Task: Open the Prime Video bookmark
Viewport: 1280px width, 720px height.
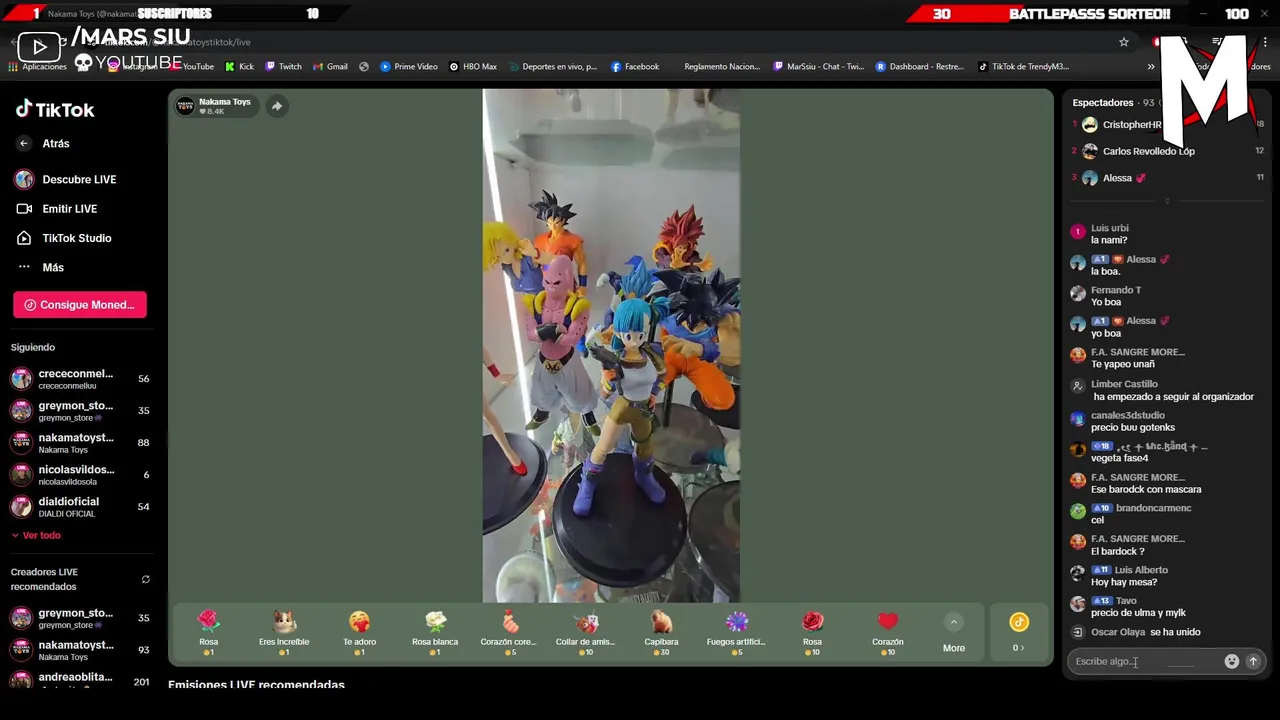Action: [x=409, y=67]
